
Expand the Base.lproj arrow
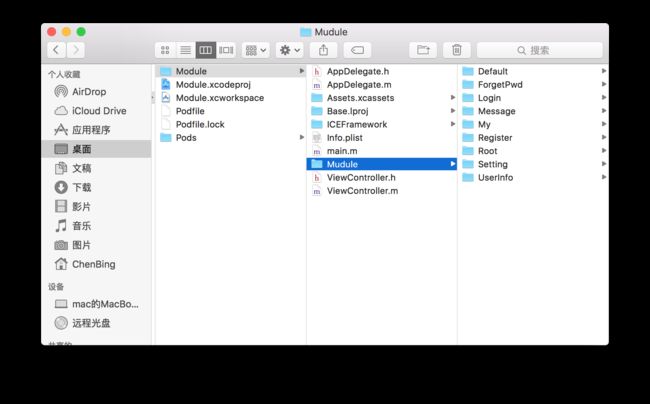pyautogui.click(x=453, y=111)
